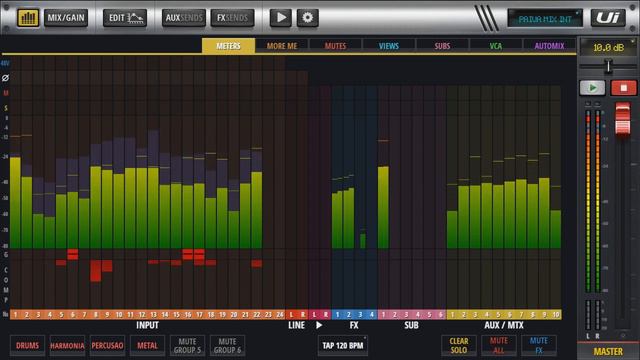Open the MIX/GAIN page
Screen dimensions: 640x360
pyautogui.click(x=66, y=18)
